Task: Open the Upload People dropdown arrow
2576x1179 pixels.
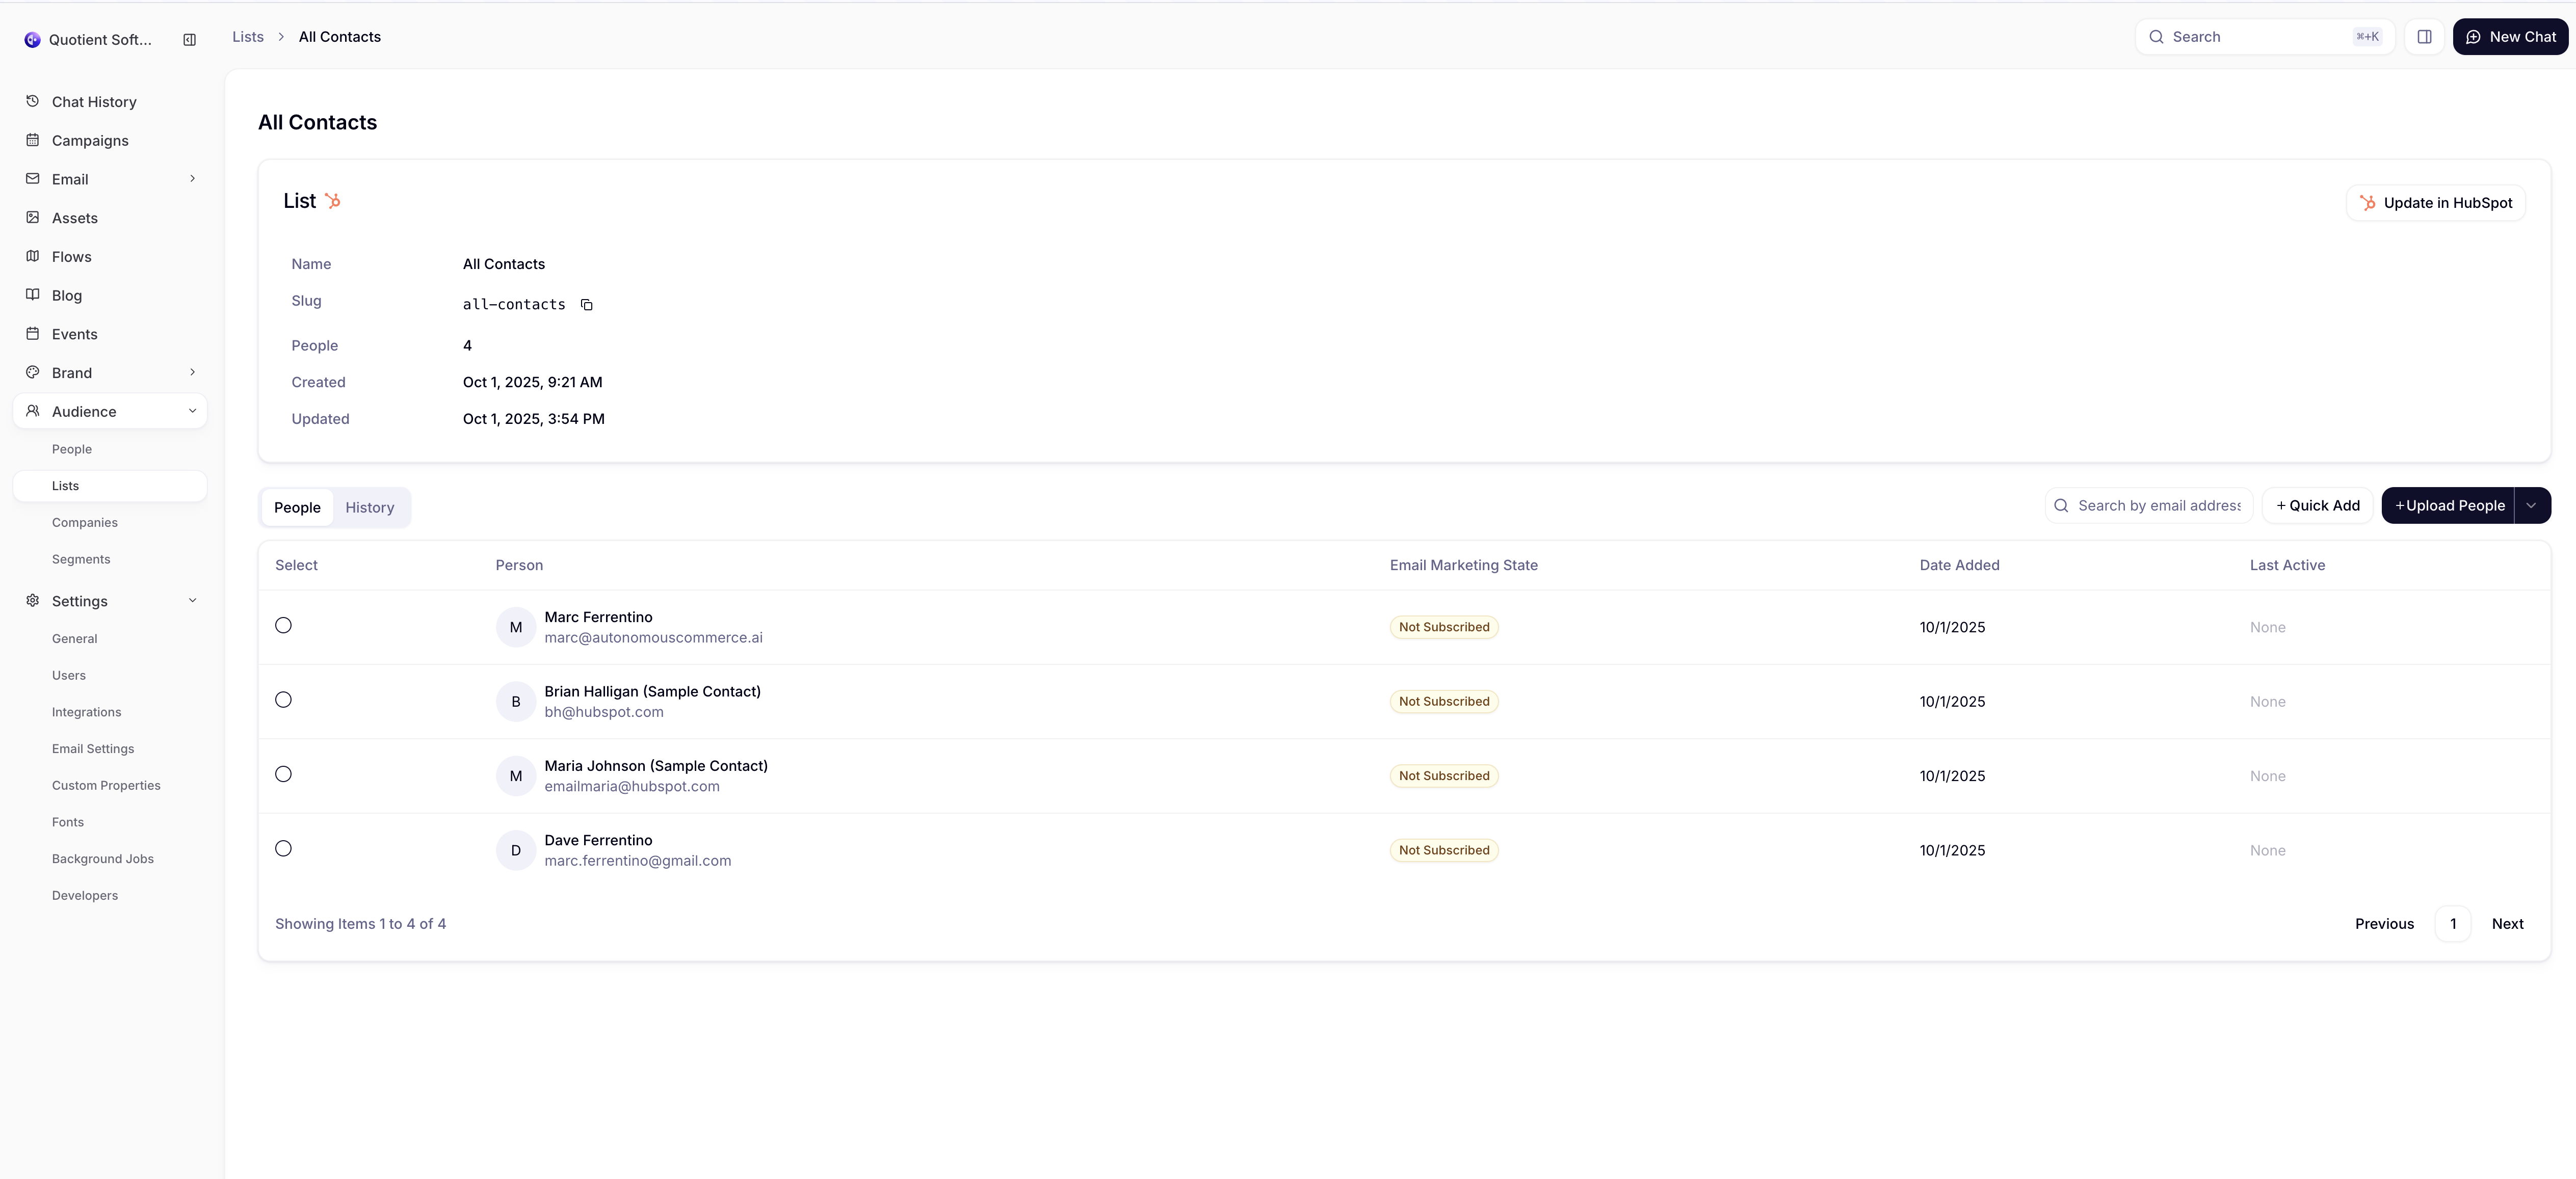Action: (2532, 505)
